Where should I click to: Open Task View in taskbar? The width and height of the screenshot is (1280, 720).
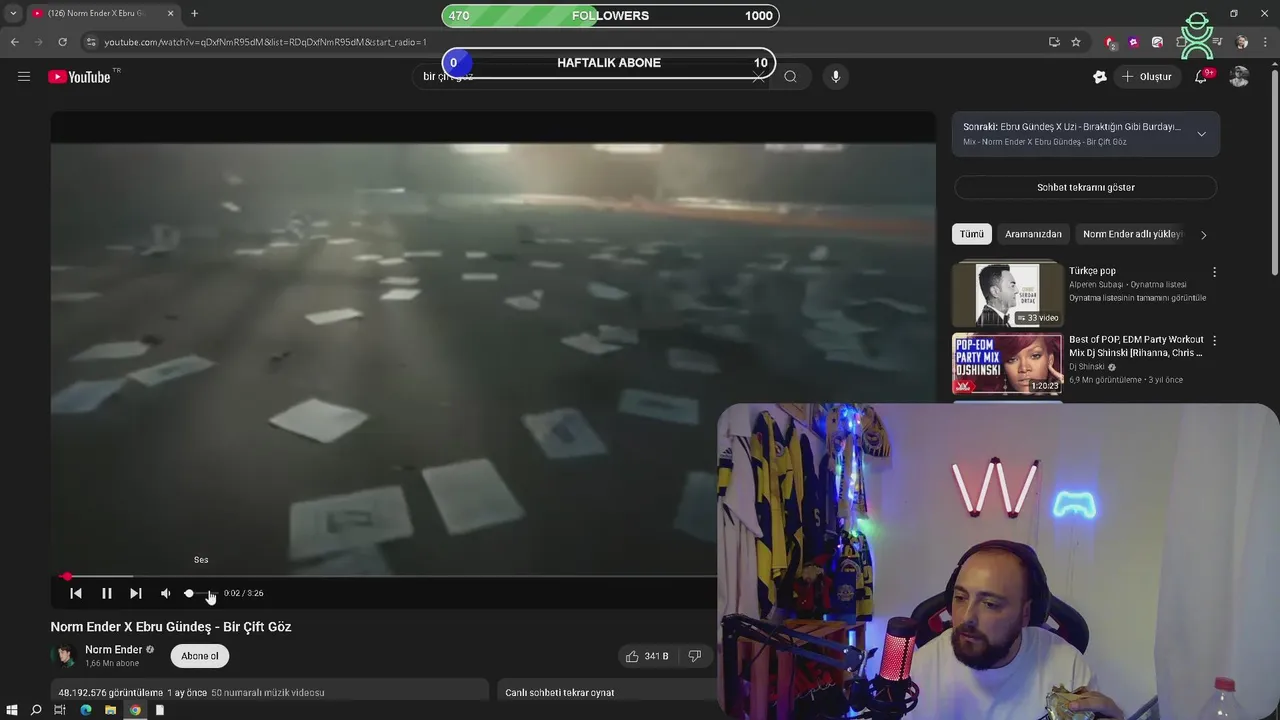click(60, 710)
